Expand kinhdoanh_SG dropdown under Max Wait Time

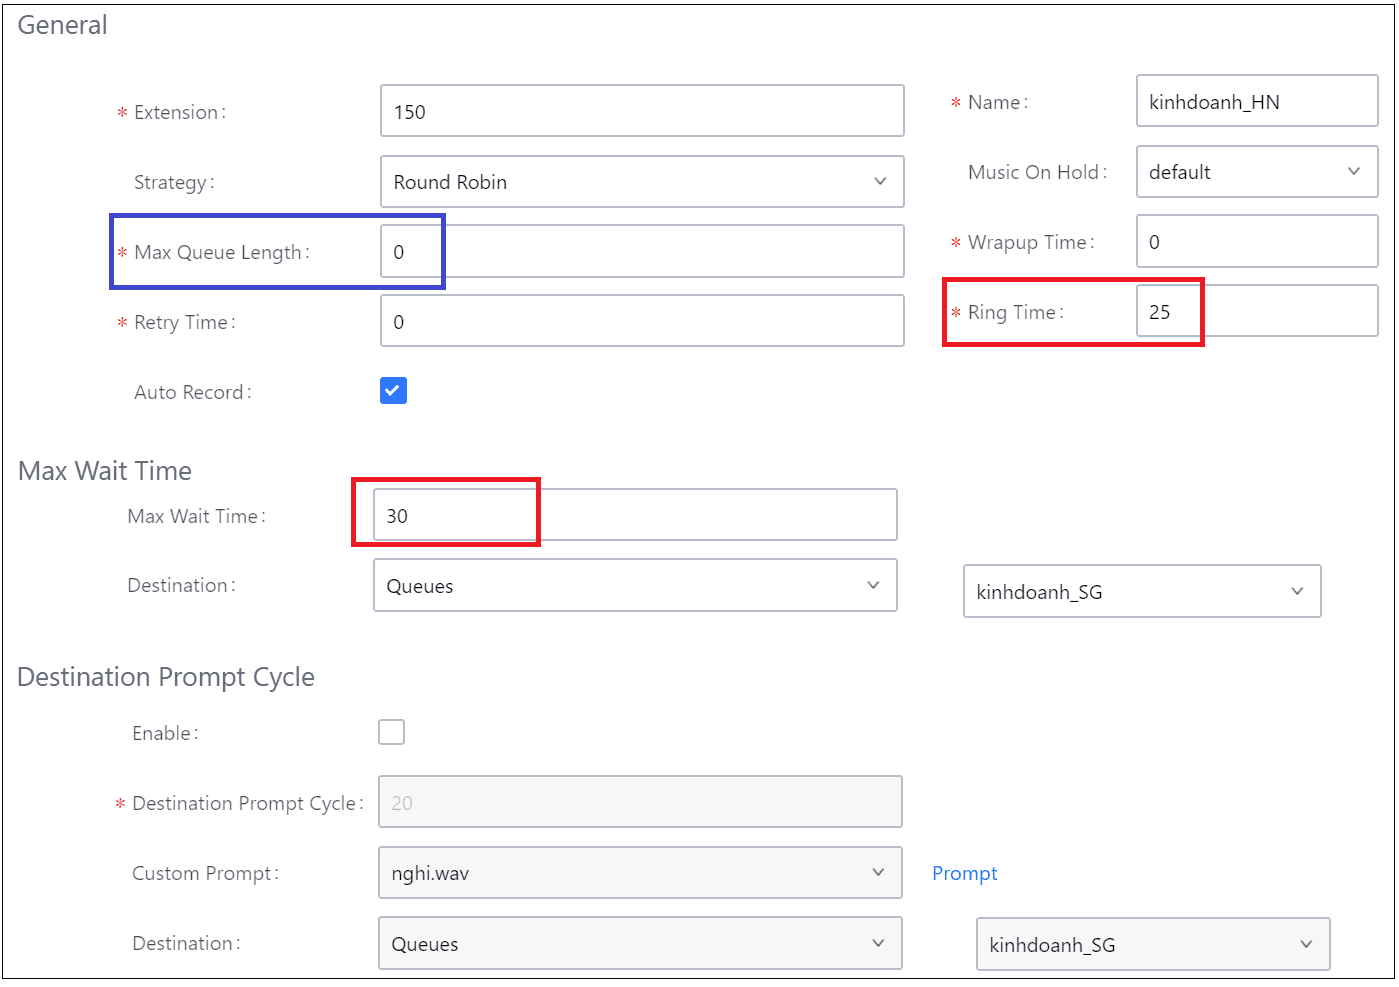point(1141,592)
